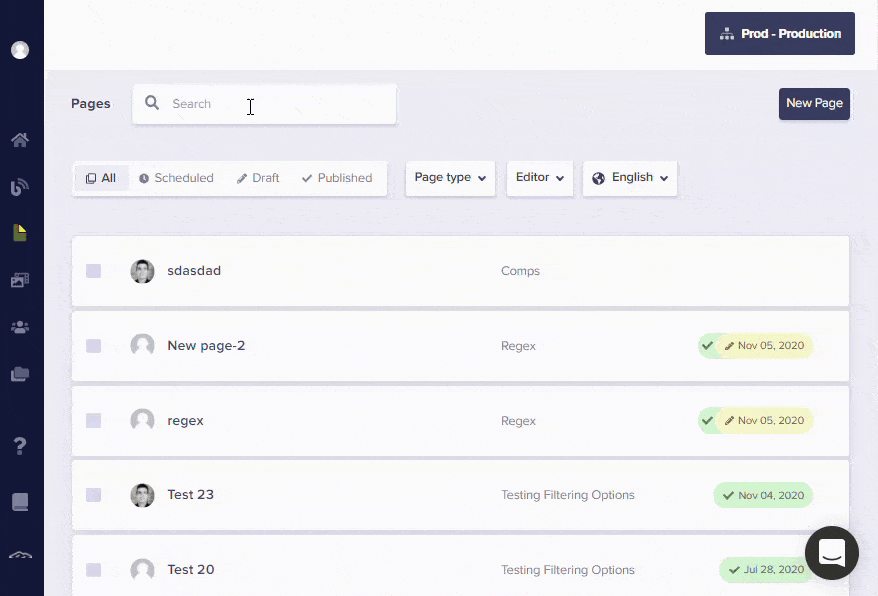Open the folders icon in sidebar

(20, 375)
